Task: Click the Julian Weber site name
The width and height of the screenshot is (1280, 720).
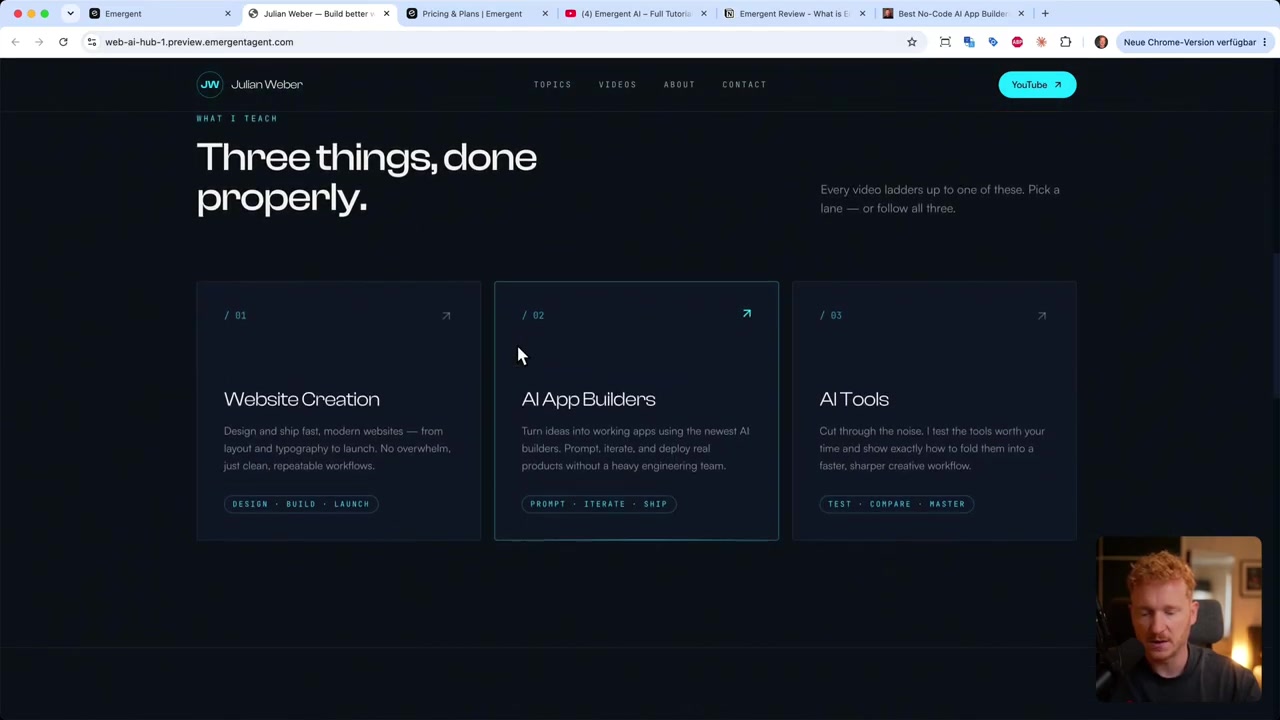Action: 267,85
